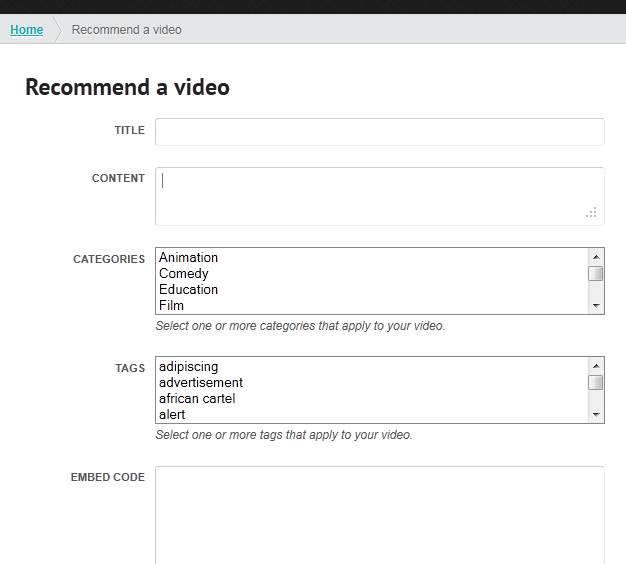The image size is (626, 564).
Task: Click the Tags list scroll-down arrow
Action: pyautogui.click(x=596, y=414)
